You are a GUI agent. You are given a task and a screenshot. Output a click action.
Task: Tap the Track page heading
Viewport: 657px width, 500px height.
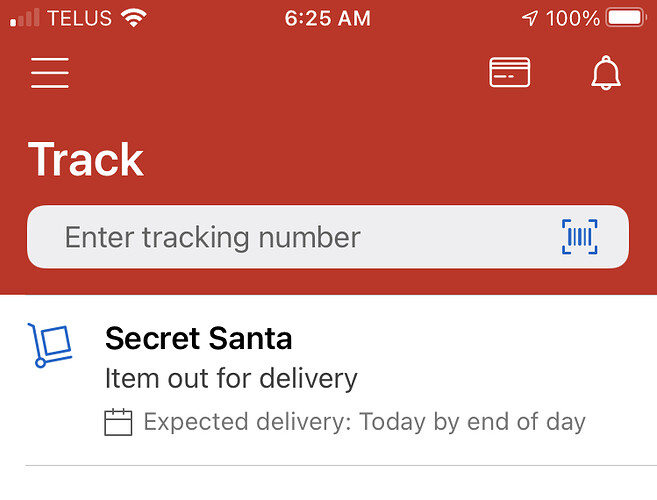click(x=86, y=159)
